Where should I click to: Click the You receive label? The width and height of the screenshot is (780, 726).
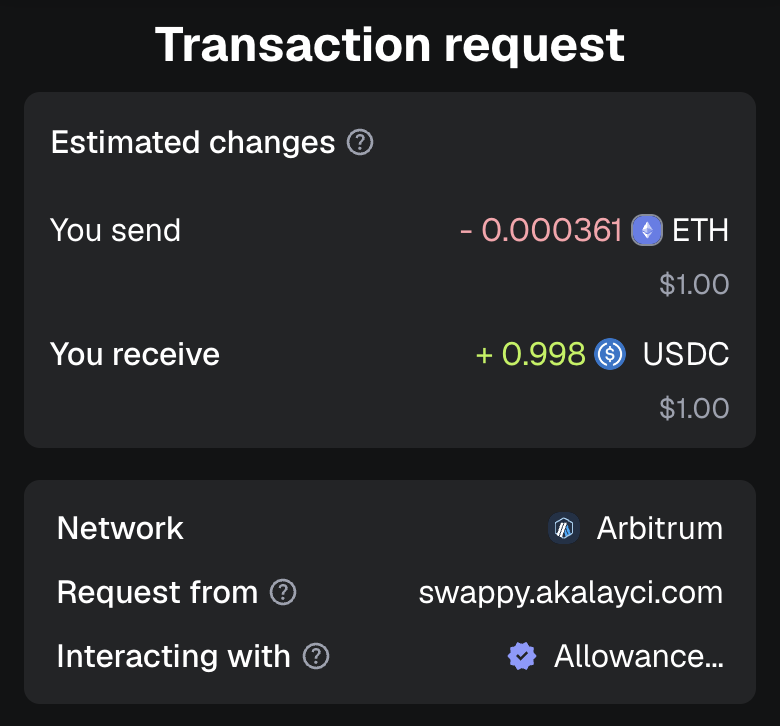click(x=135, y=354)
